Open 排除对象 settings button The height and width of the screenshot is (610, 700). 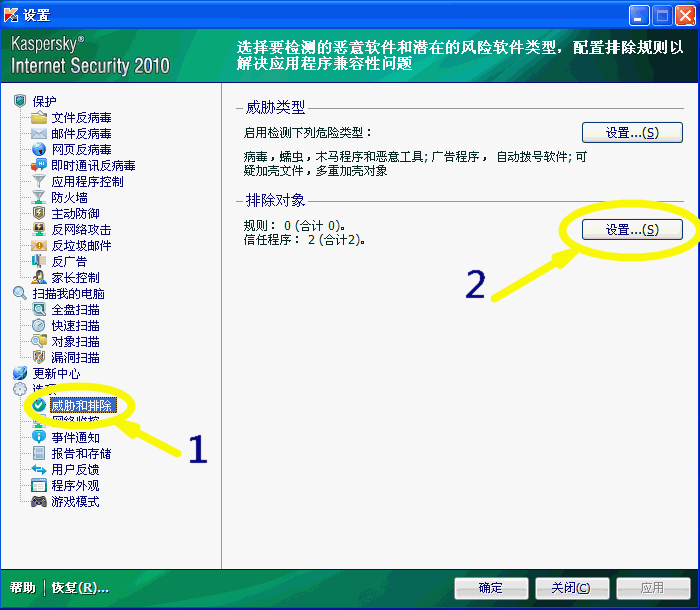[632, 230]
